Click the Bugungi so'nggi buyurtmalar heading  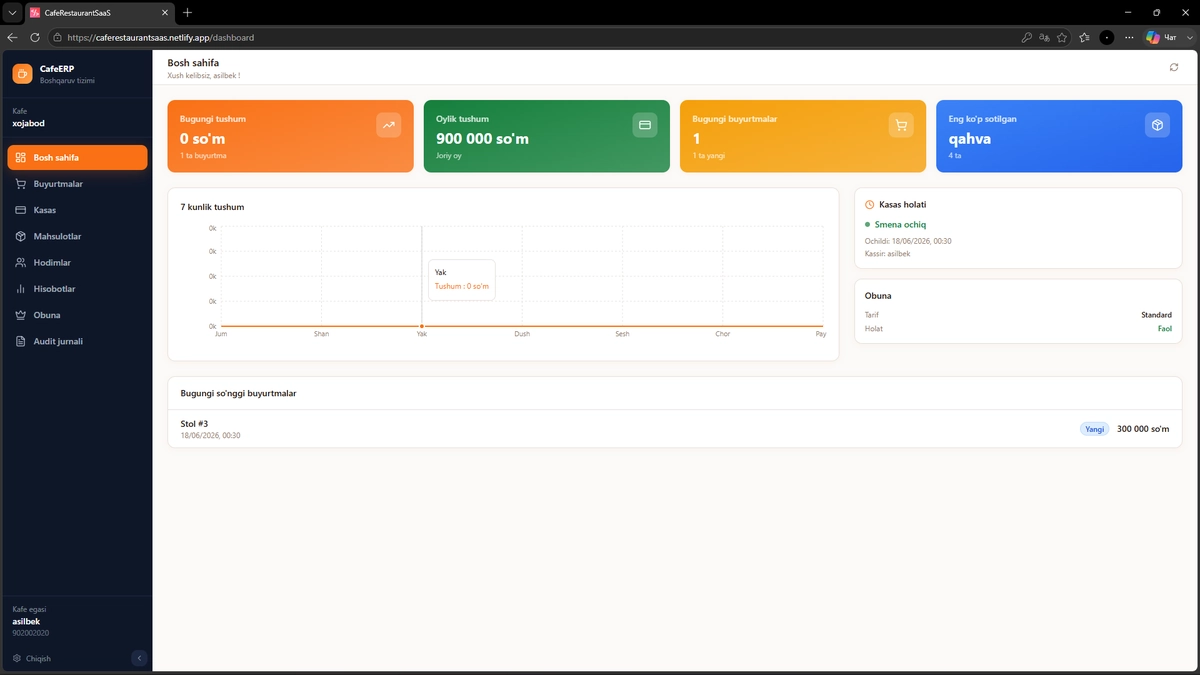click(x=238, y=394)
